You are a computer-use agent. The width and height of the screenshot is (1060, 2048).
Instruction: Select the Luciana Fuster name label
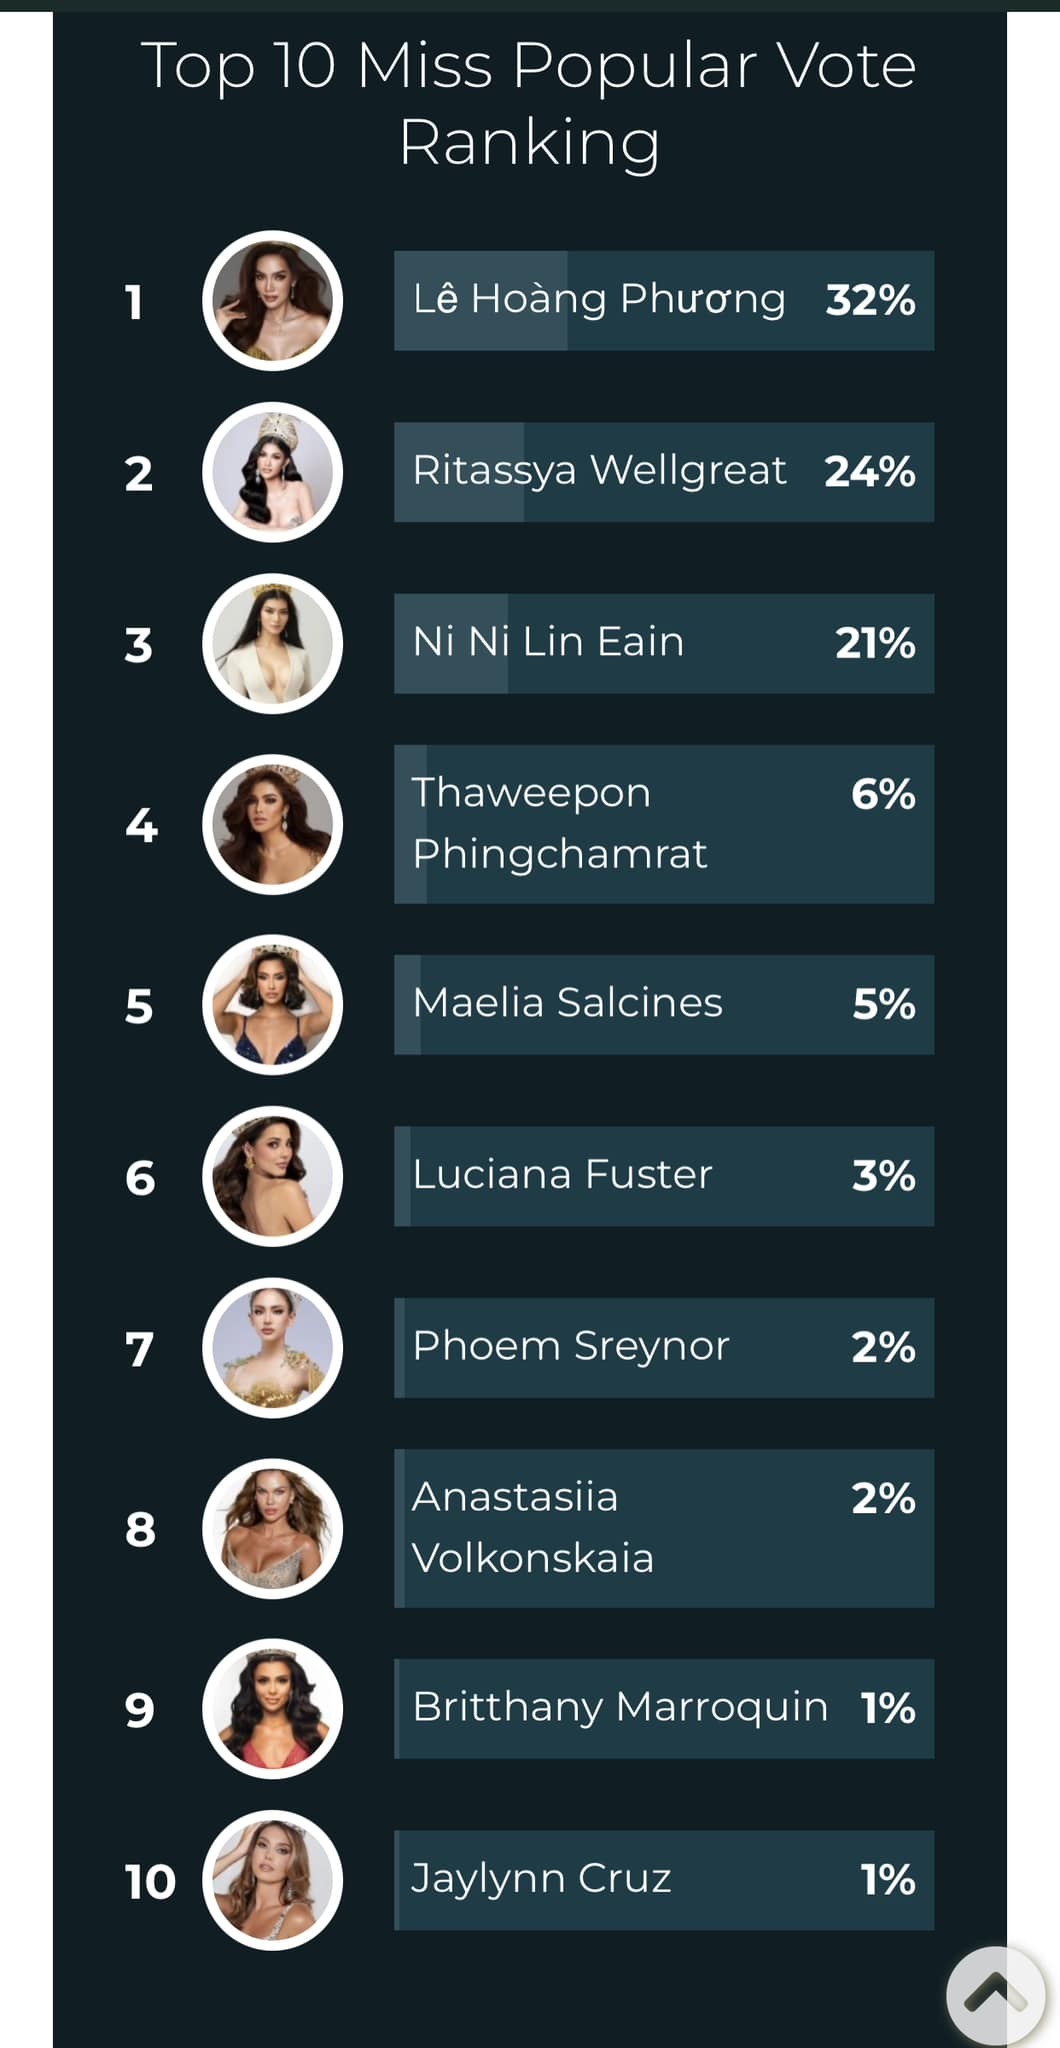[x=562, y=1175]
